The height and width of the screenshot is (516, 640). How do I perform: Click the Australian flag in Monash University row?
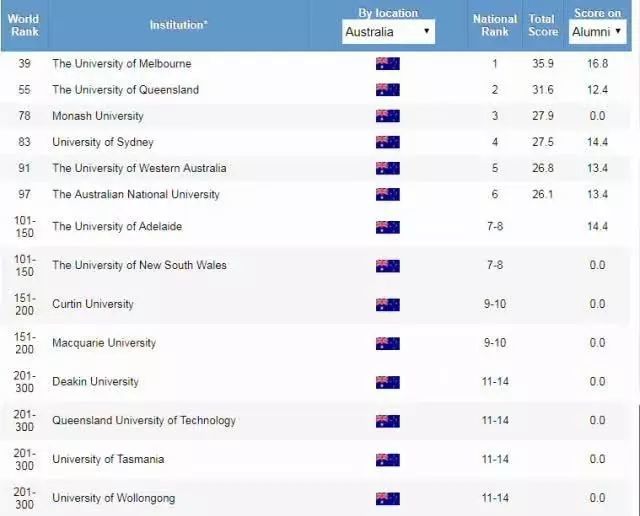coord(388,116)
